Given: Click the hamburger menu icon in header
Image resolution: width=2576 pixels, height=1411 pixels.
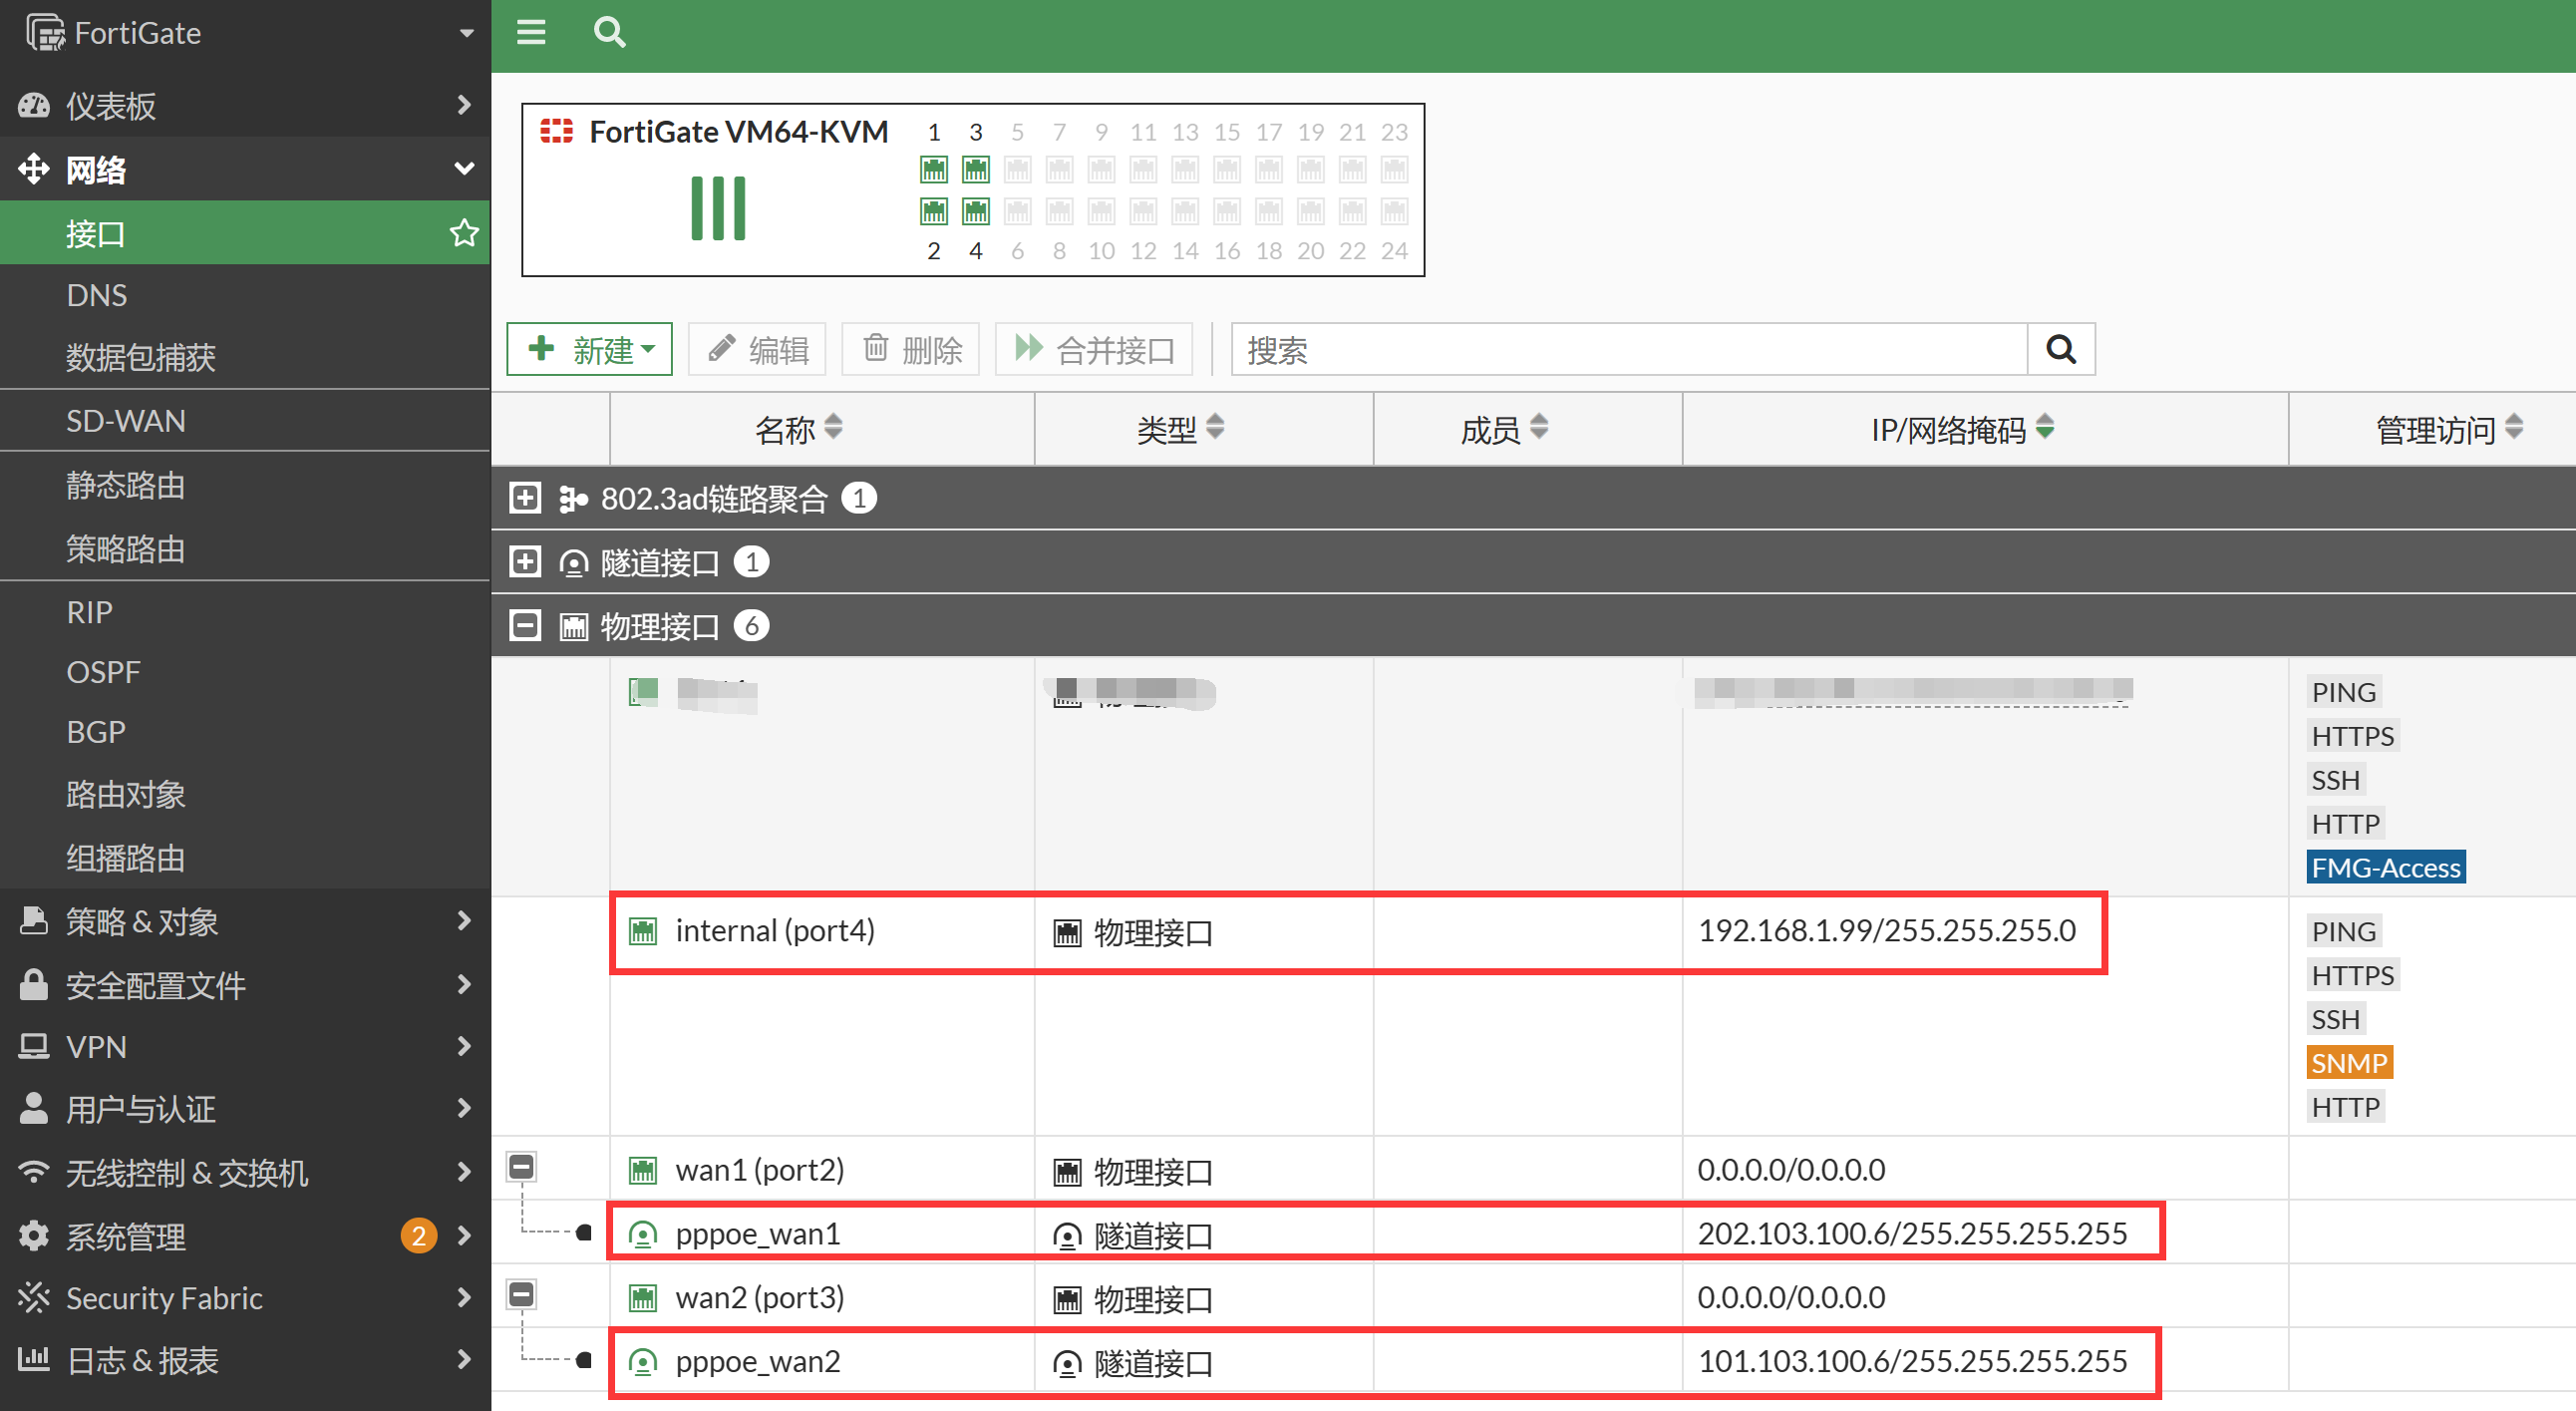Looking at the screenshot, I should click(531, 33).
